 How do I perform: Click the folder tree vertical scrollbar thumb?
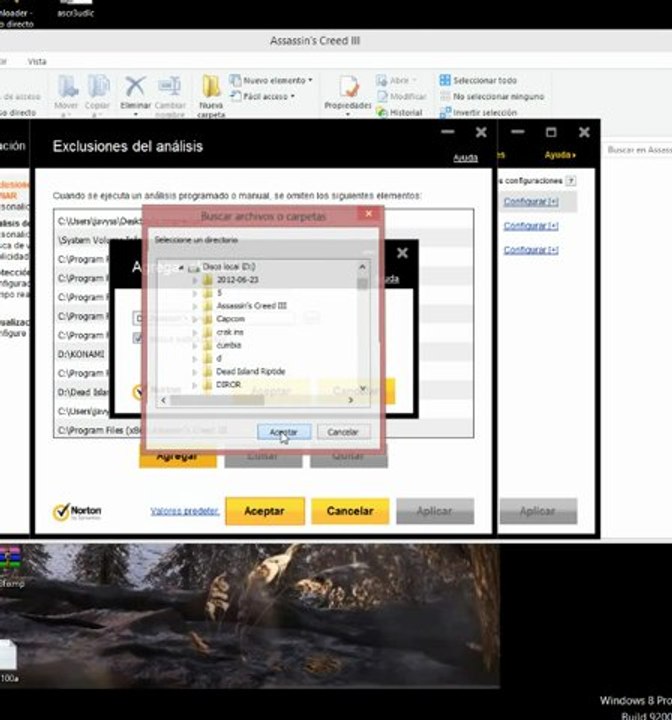362,284
